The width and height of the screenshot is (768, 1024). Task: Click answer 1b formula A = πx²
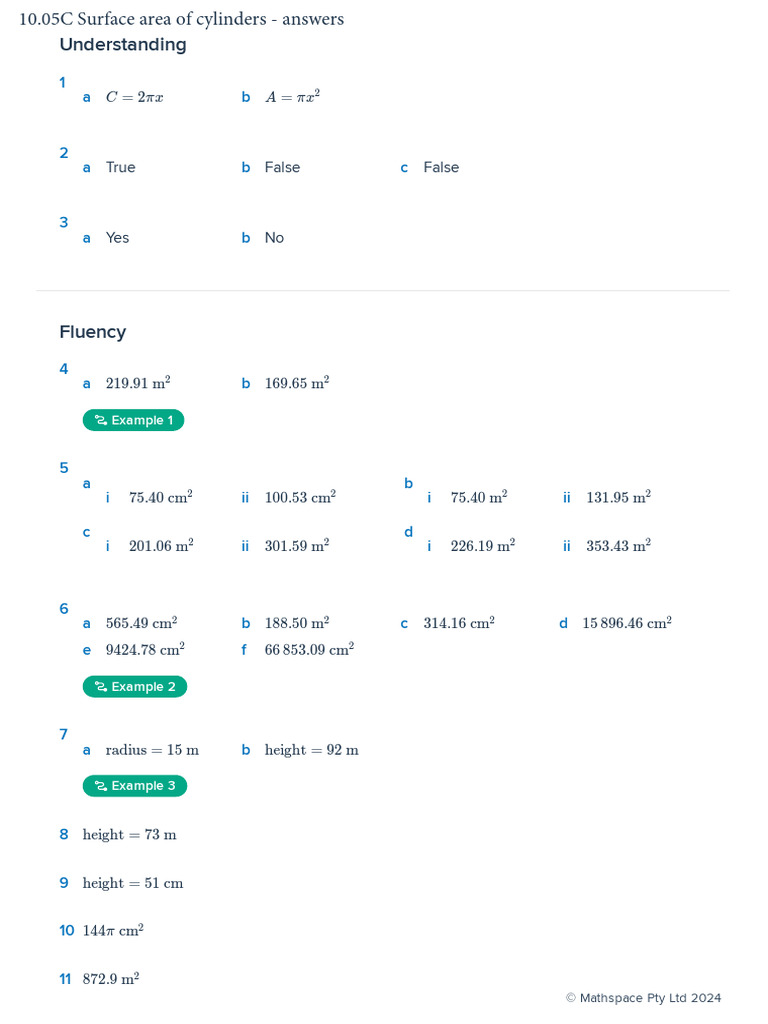(293, 97)
